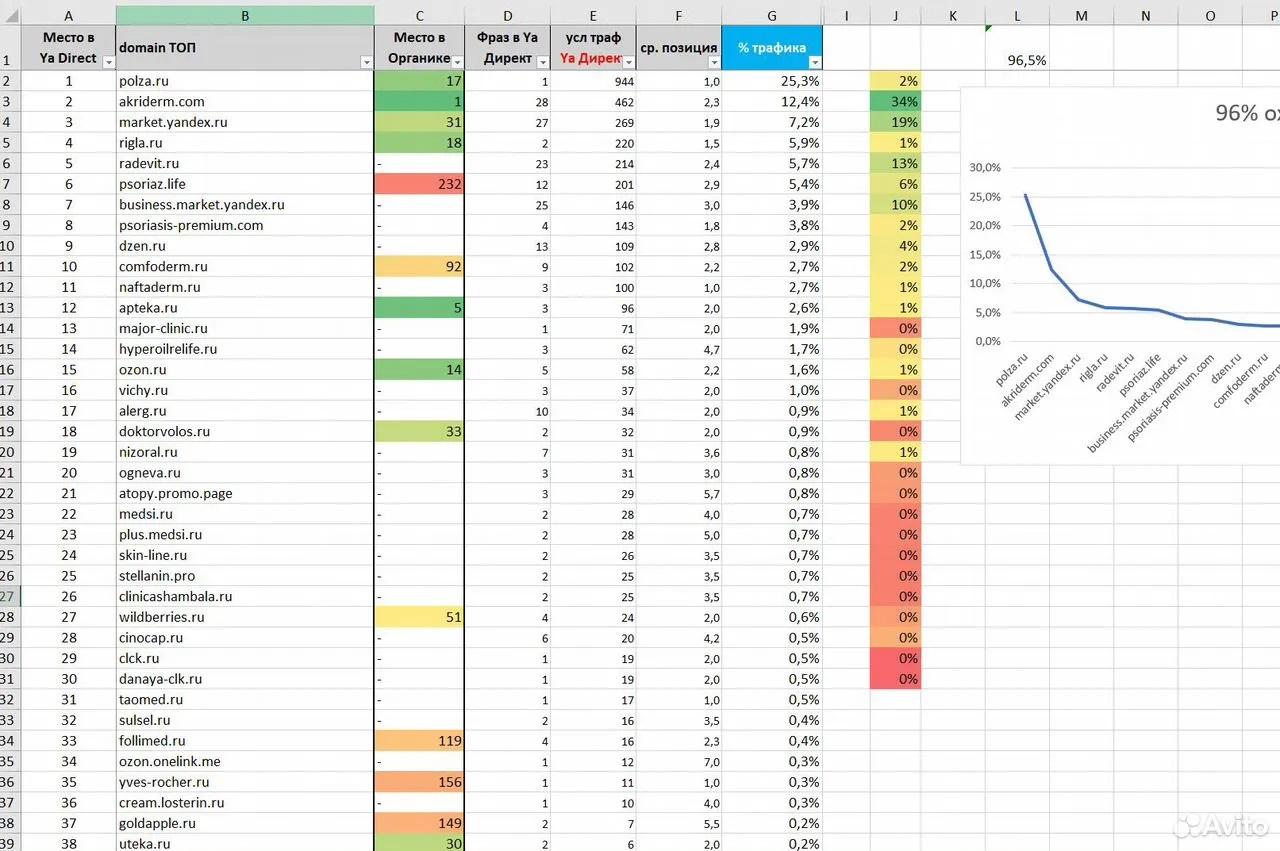Select the 'psoriaz.life' domain cell

245,184
